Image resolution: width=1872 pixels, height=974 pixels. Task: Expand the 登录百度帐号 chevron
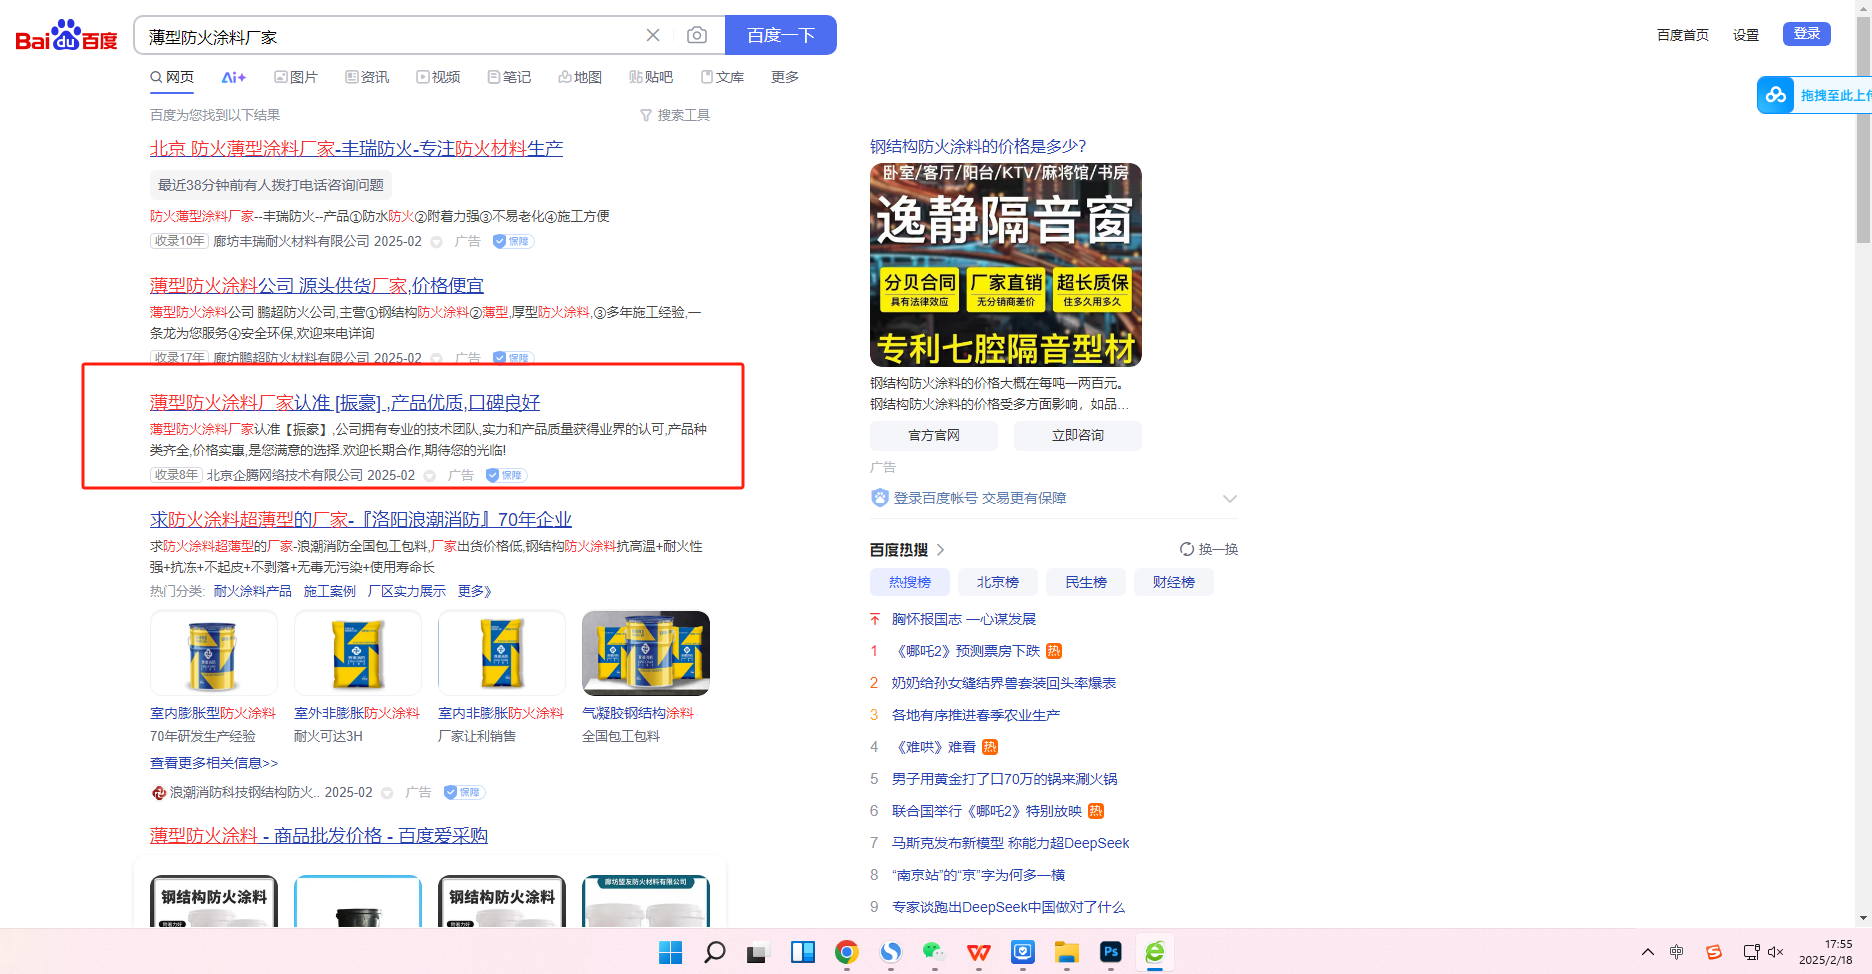click(x=1230, y=498)
